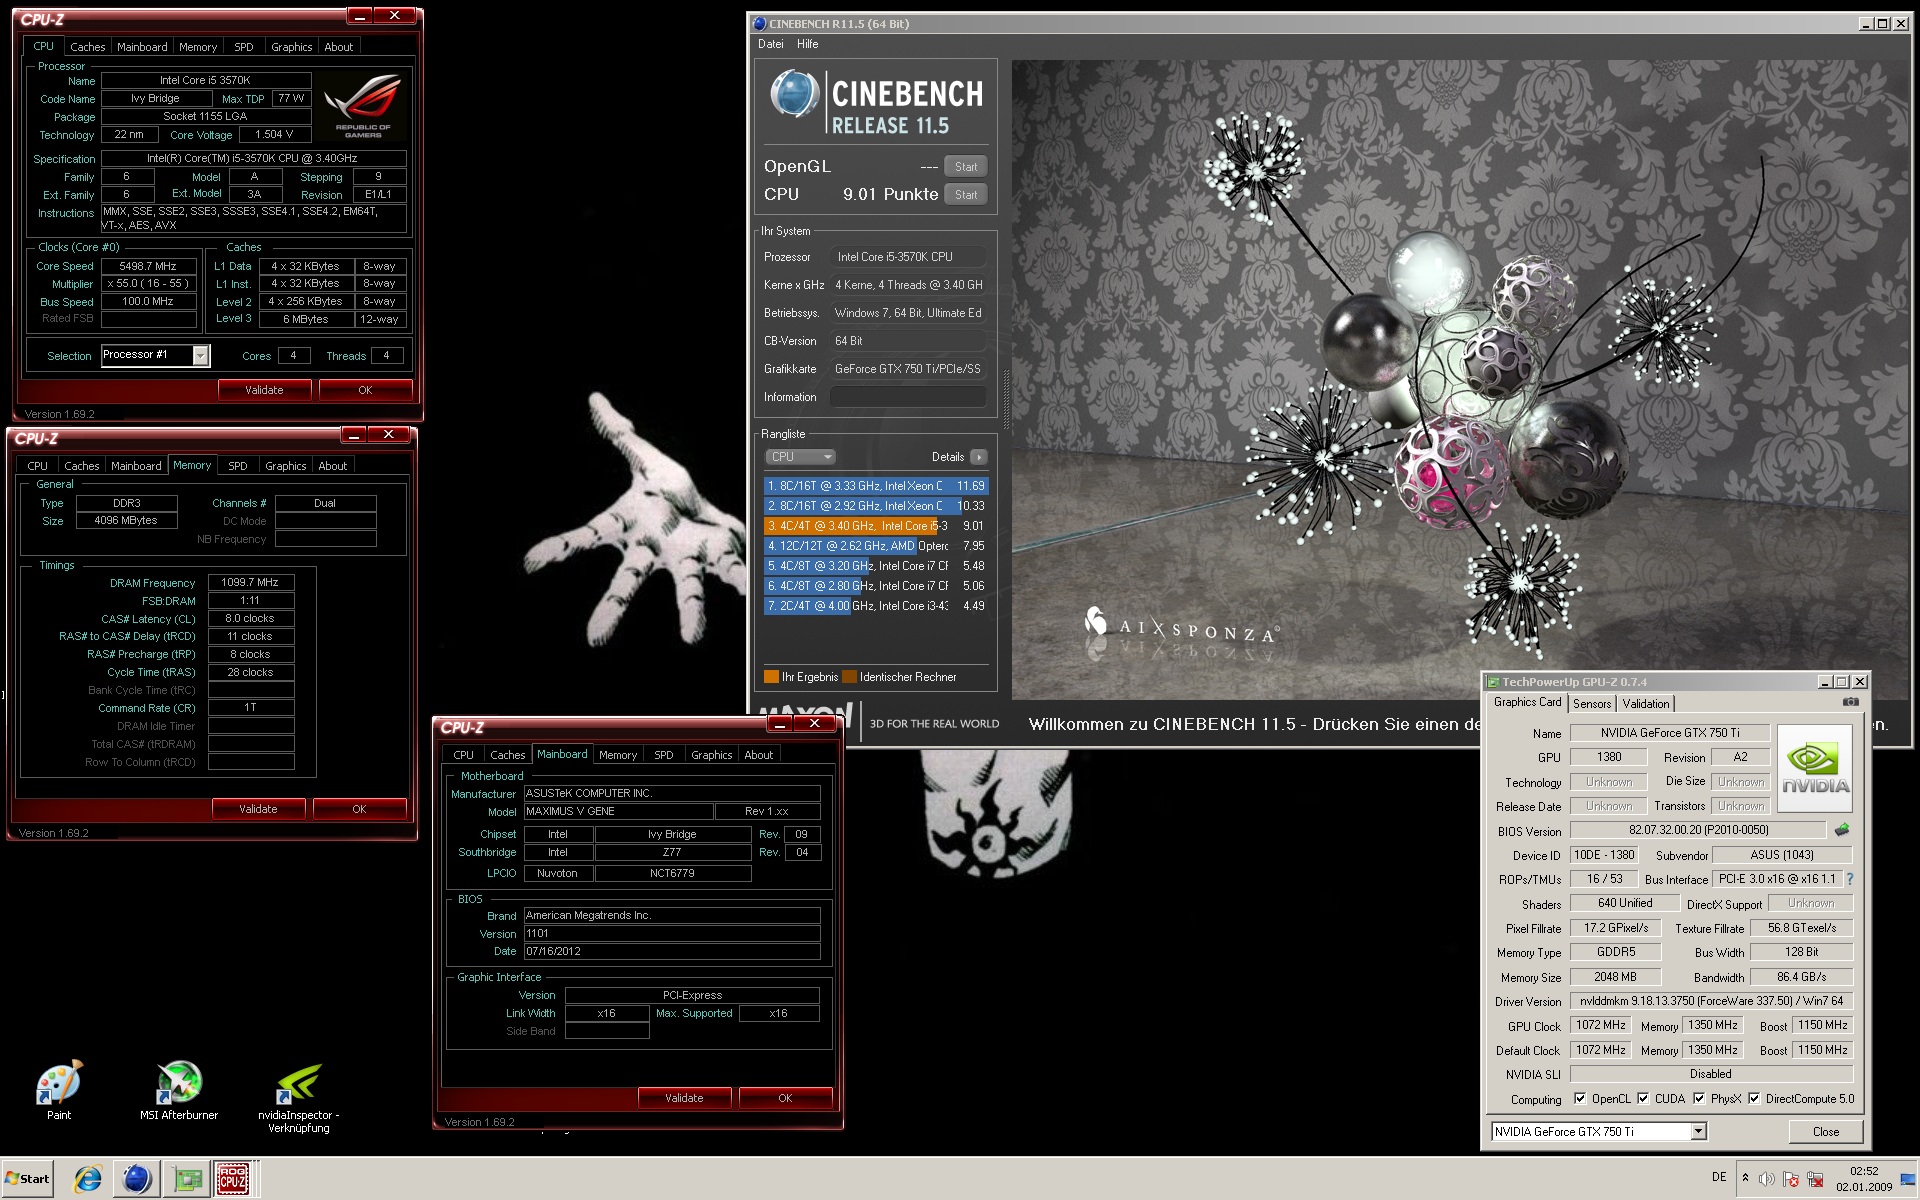Click Validate in the CPU tab window
The width and height of the screenshot is (1920, 1200).
pos(264,390)
